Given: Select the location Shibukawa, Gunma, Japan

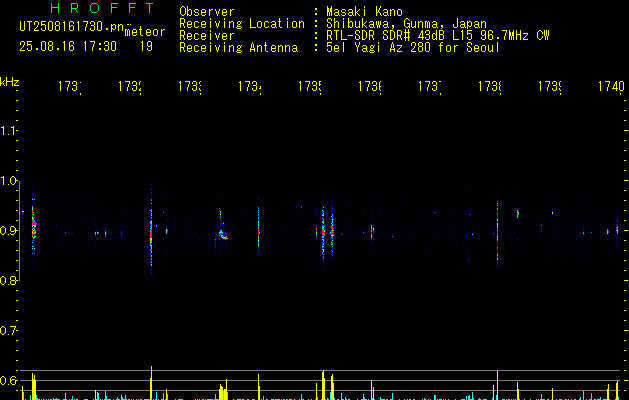Looking at the screenshot, I should tap(406, 24).
